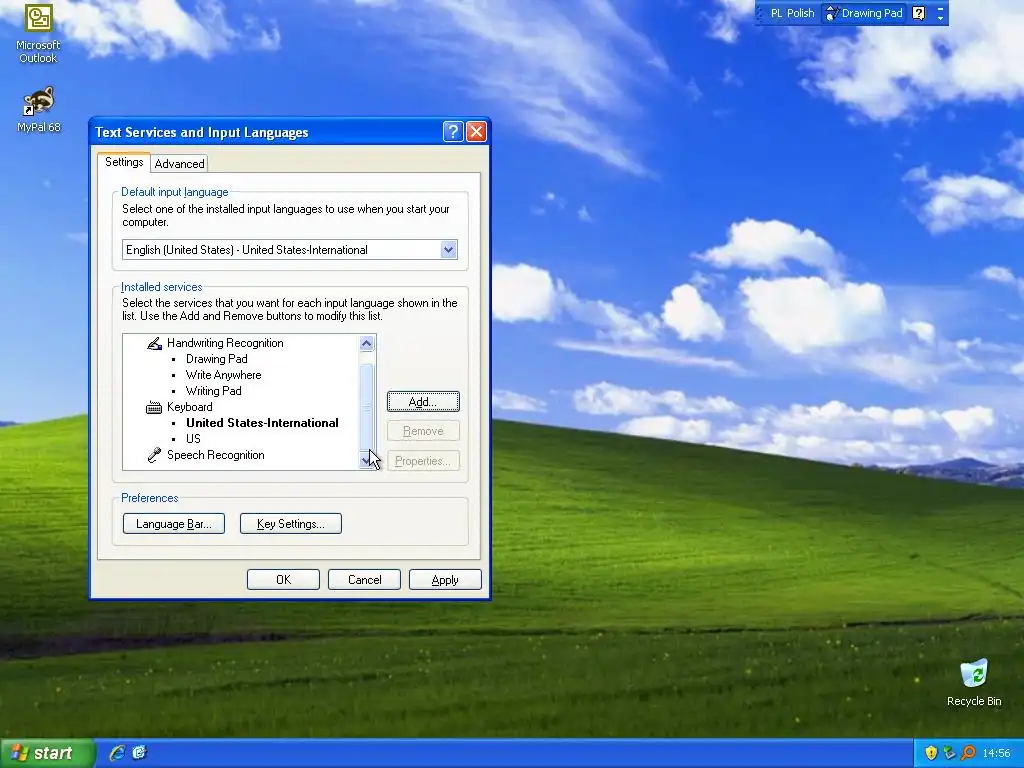Click the default input language combo box text

pyautogui.click(x=247, y=249)
